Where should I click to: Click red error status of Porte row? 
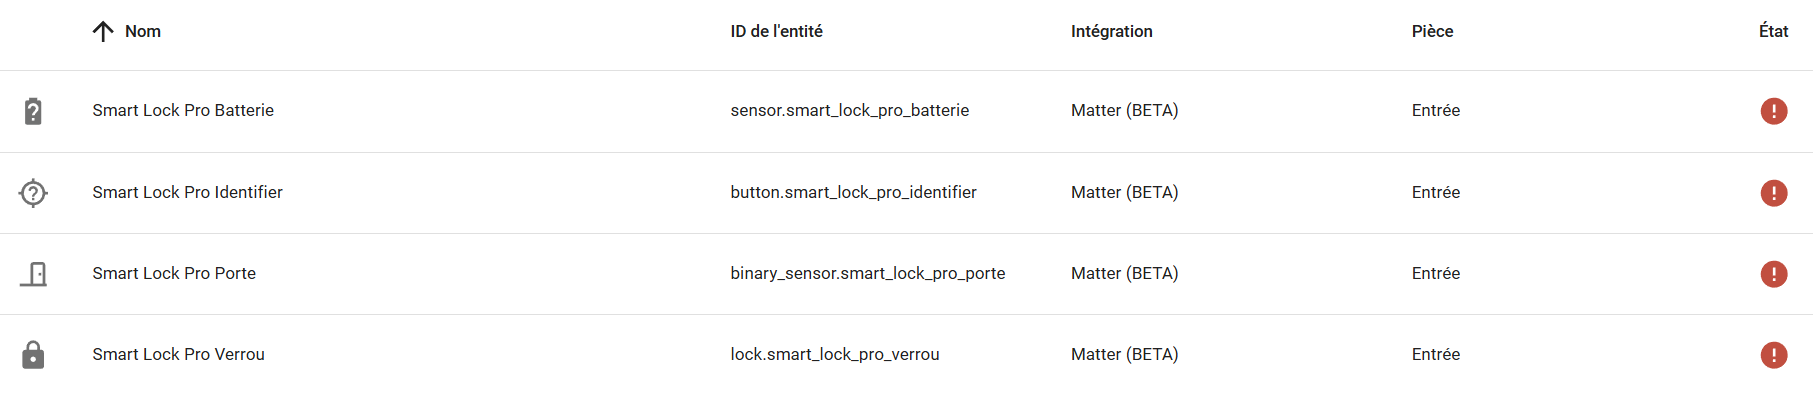click(1774, 274)
